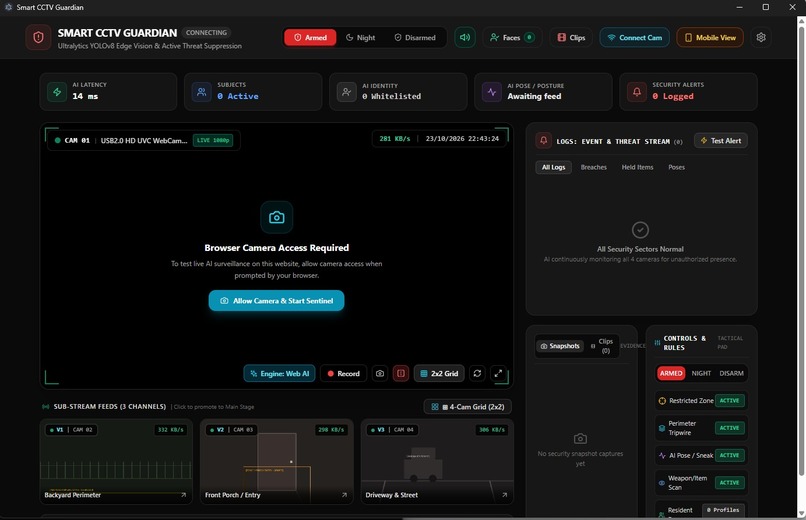Click the Tactical Pad label
The image size is (806, 520).
(730, 343)
